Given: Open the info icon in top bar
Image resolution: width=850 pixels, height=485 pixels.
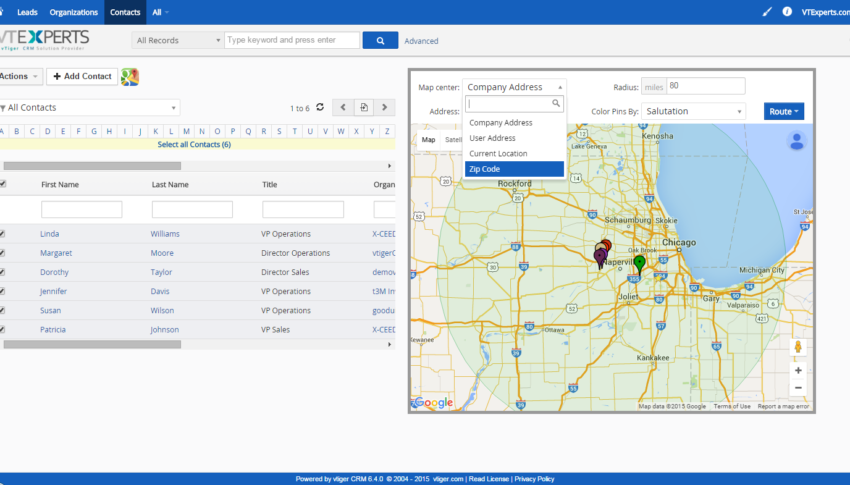Looking at the screenshot, I should click(x=787, y=11).
